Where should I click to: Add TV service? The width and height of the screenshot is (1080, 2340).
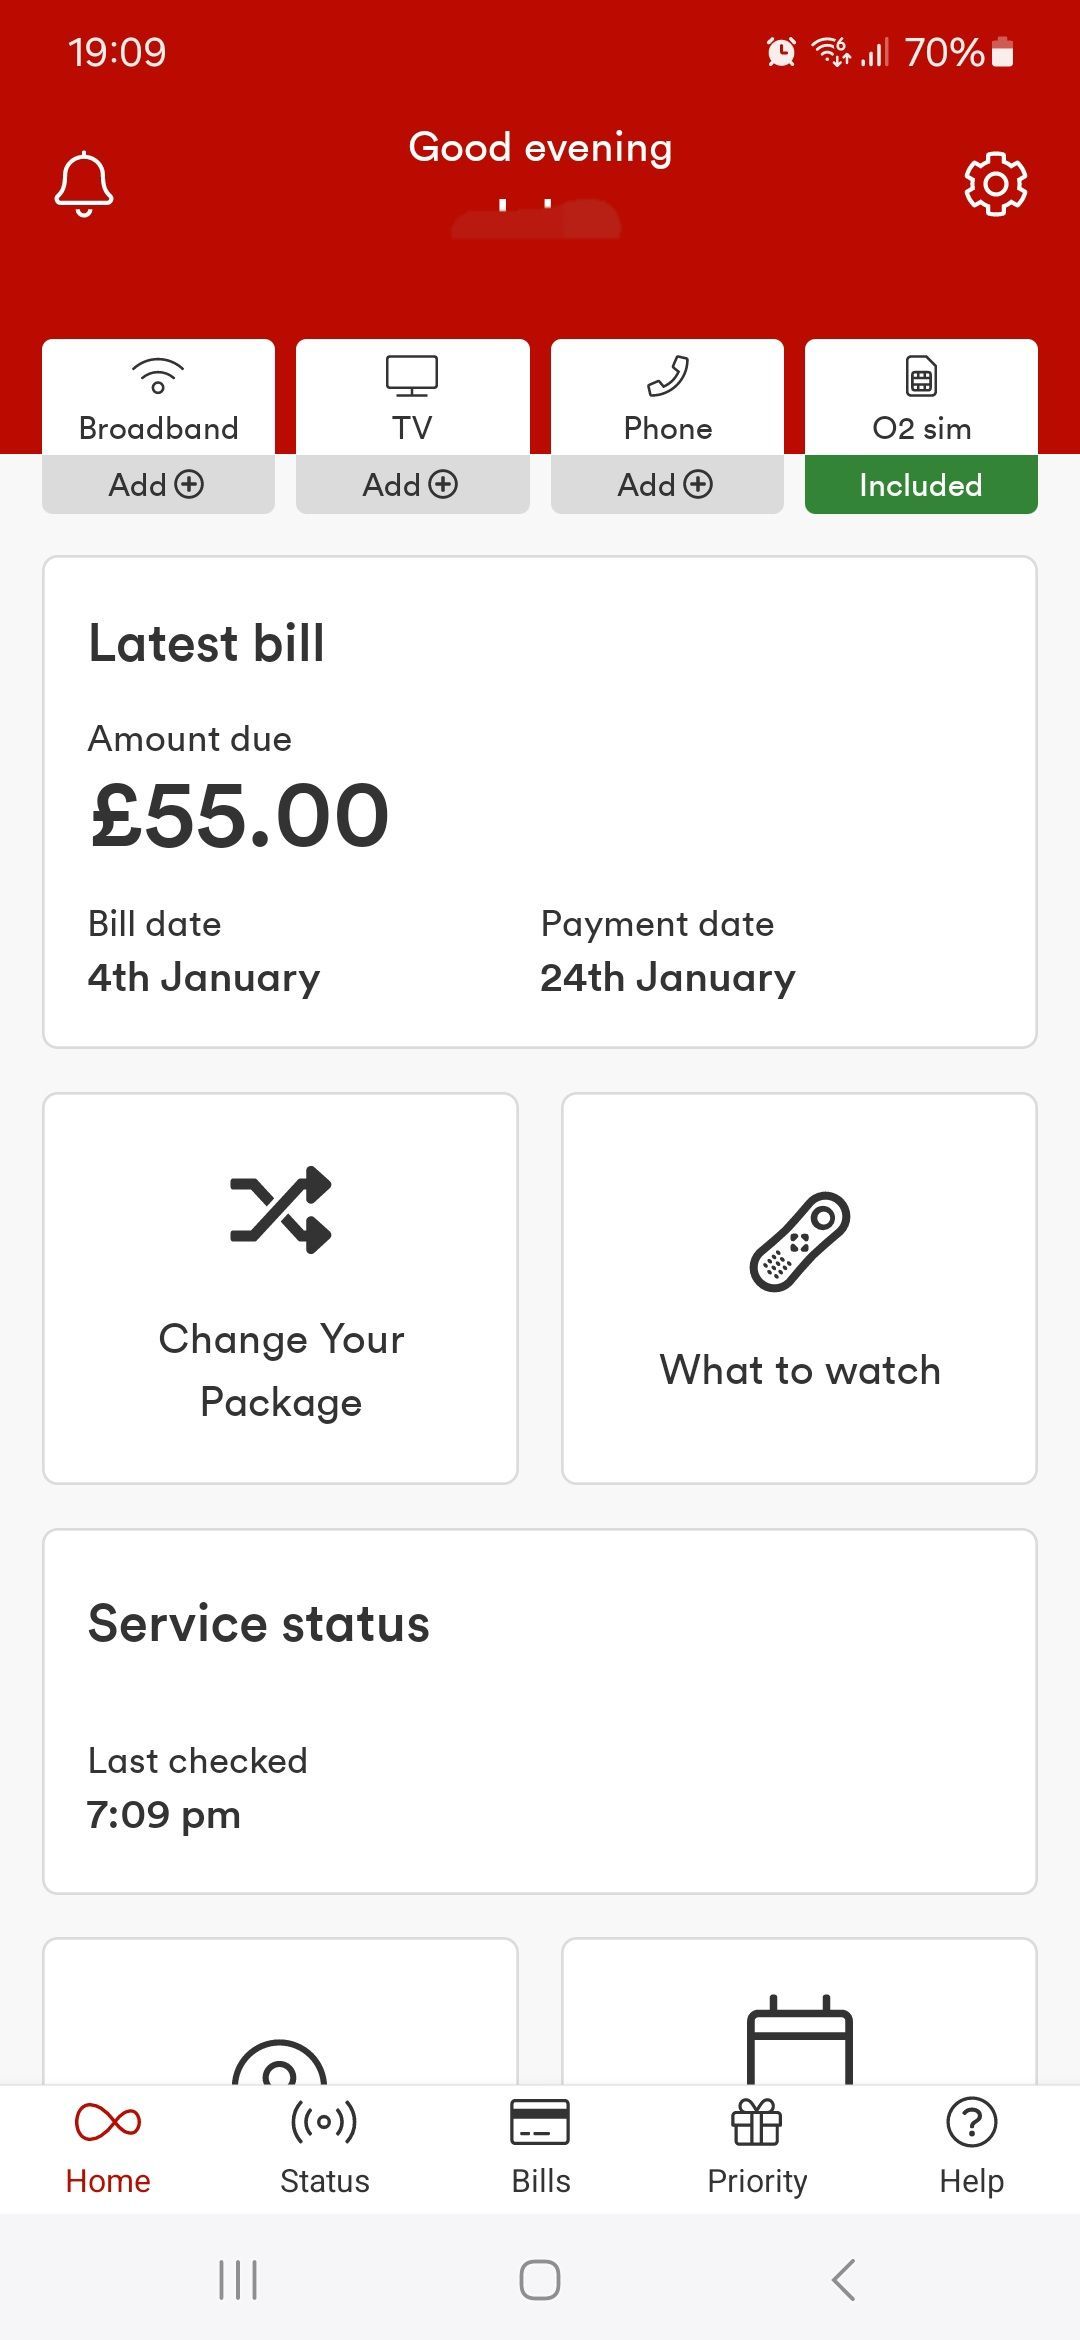click(x=412, y=485)
